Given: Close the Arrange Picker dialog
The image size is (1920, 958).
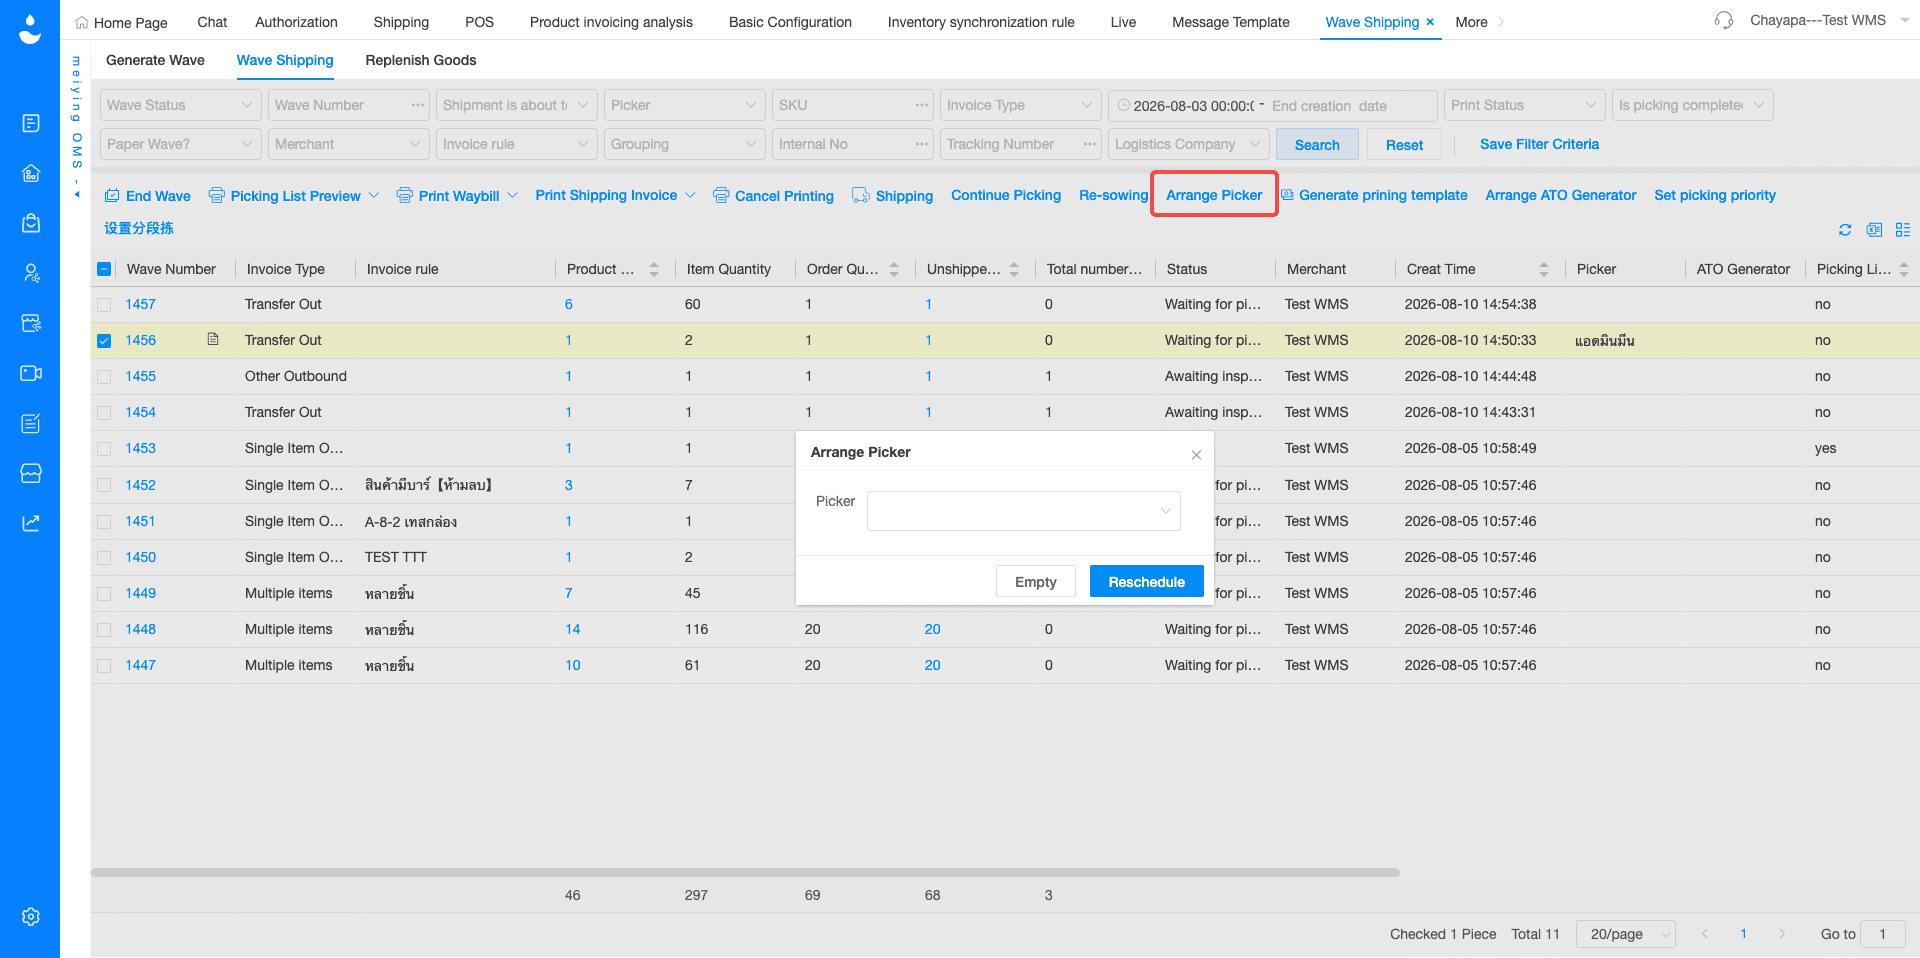Looking at the screenshot, I should pos(1196,455).
